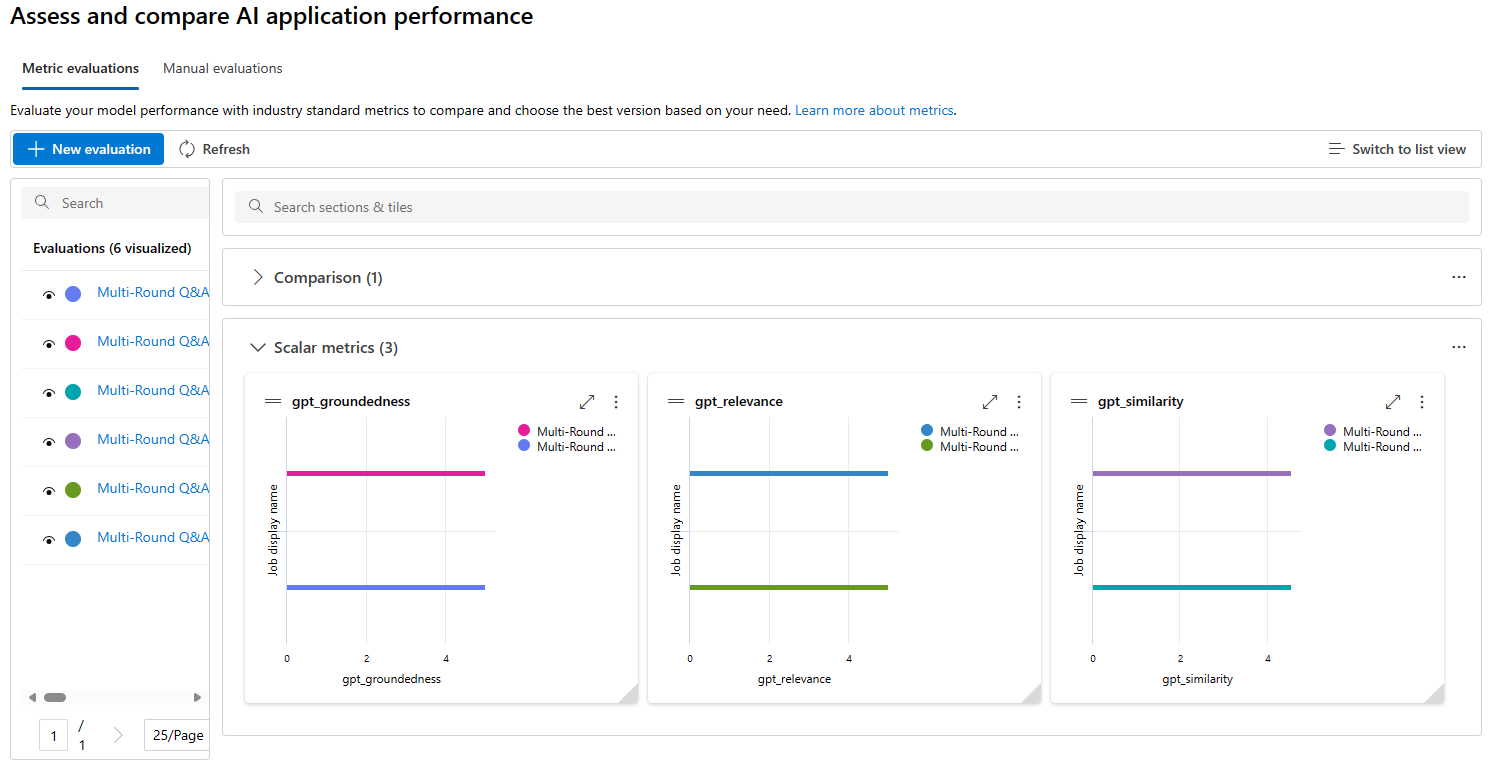Grab the gpt_relevance tile drag handle
The image size is (1507, 766).
pos(676,401)
